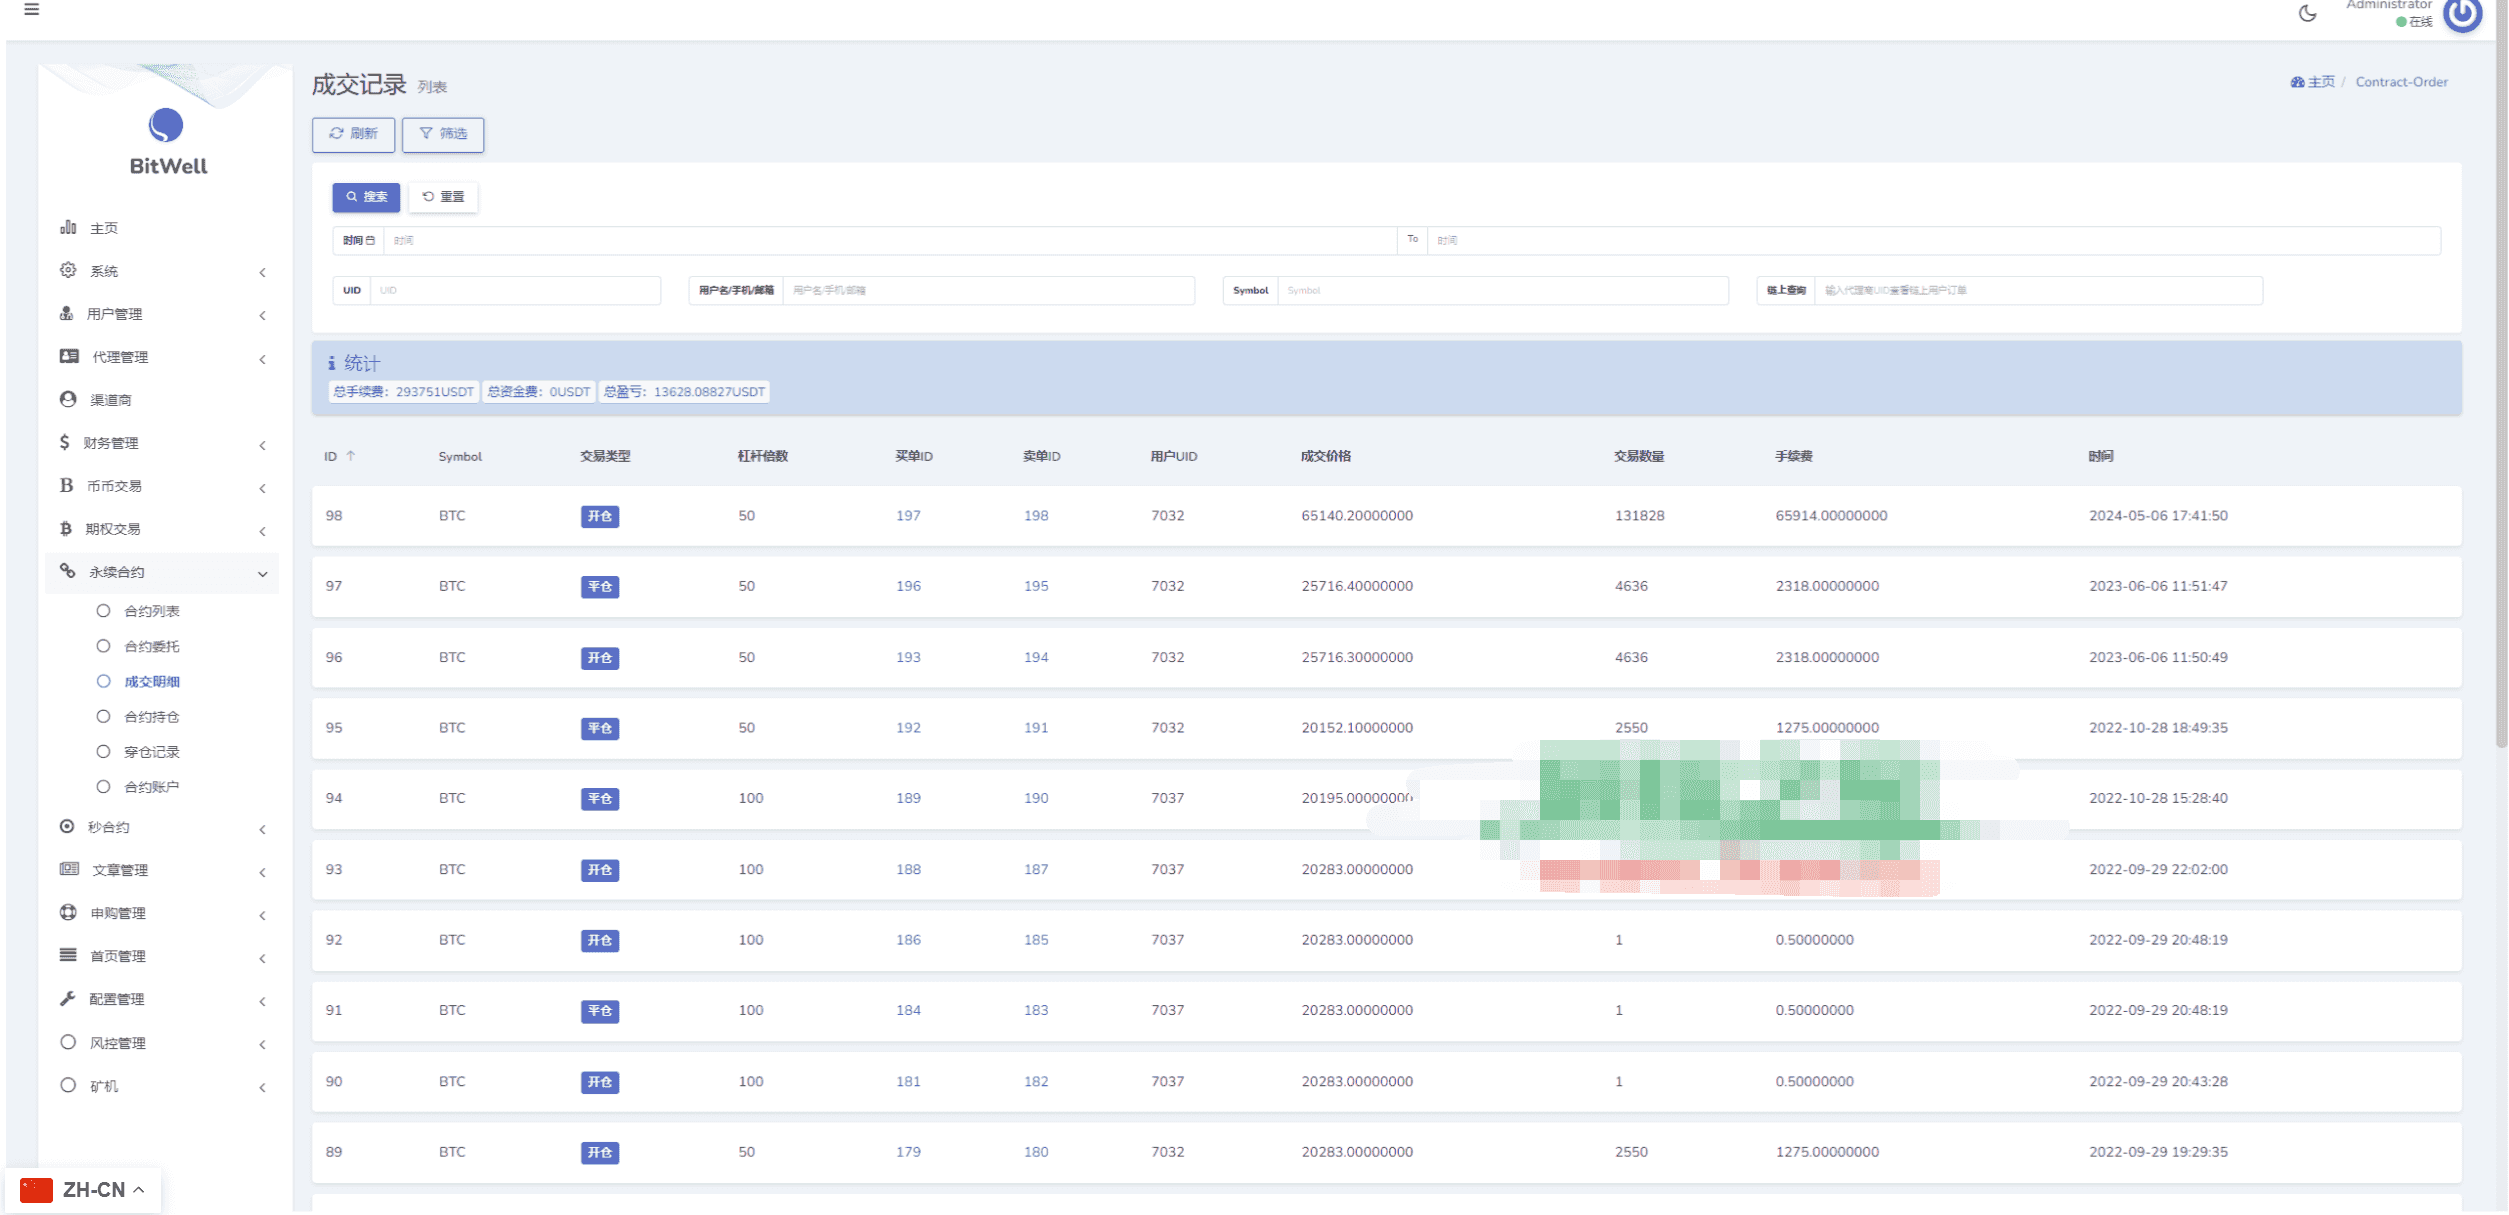Open 配置管理 menu item
Screen dimensions: 2509x1215
(x=162, y=999)
